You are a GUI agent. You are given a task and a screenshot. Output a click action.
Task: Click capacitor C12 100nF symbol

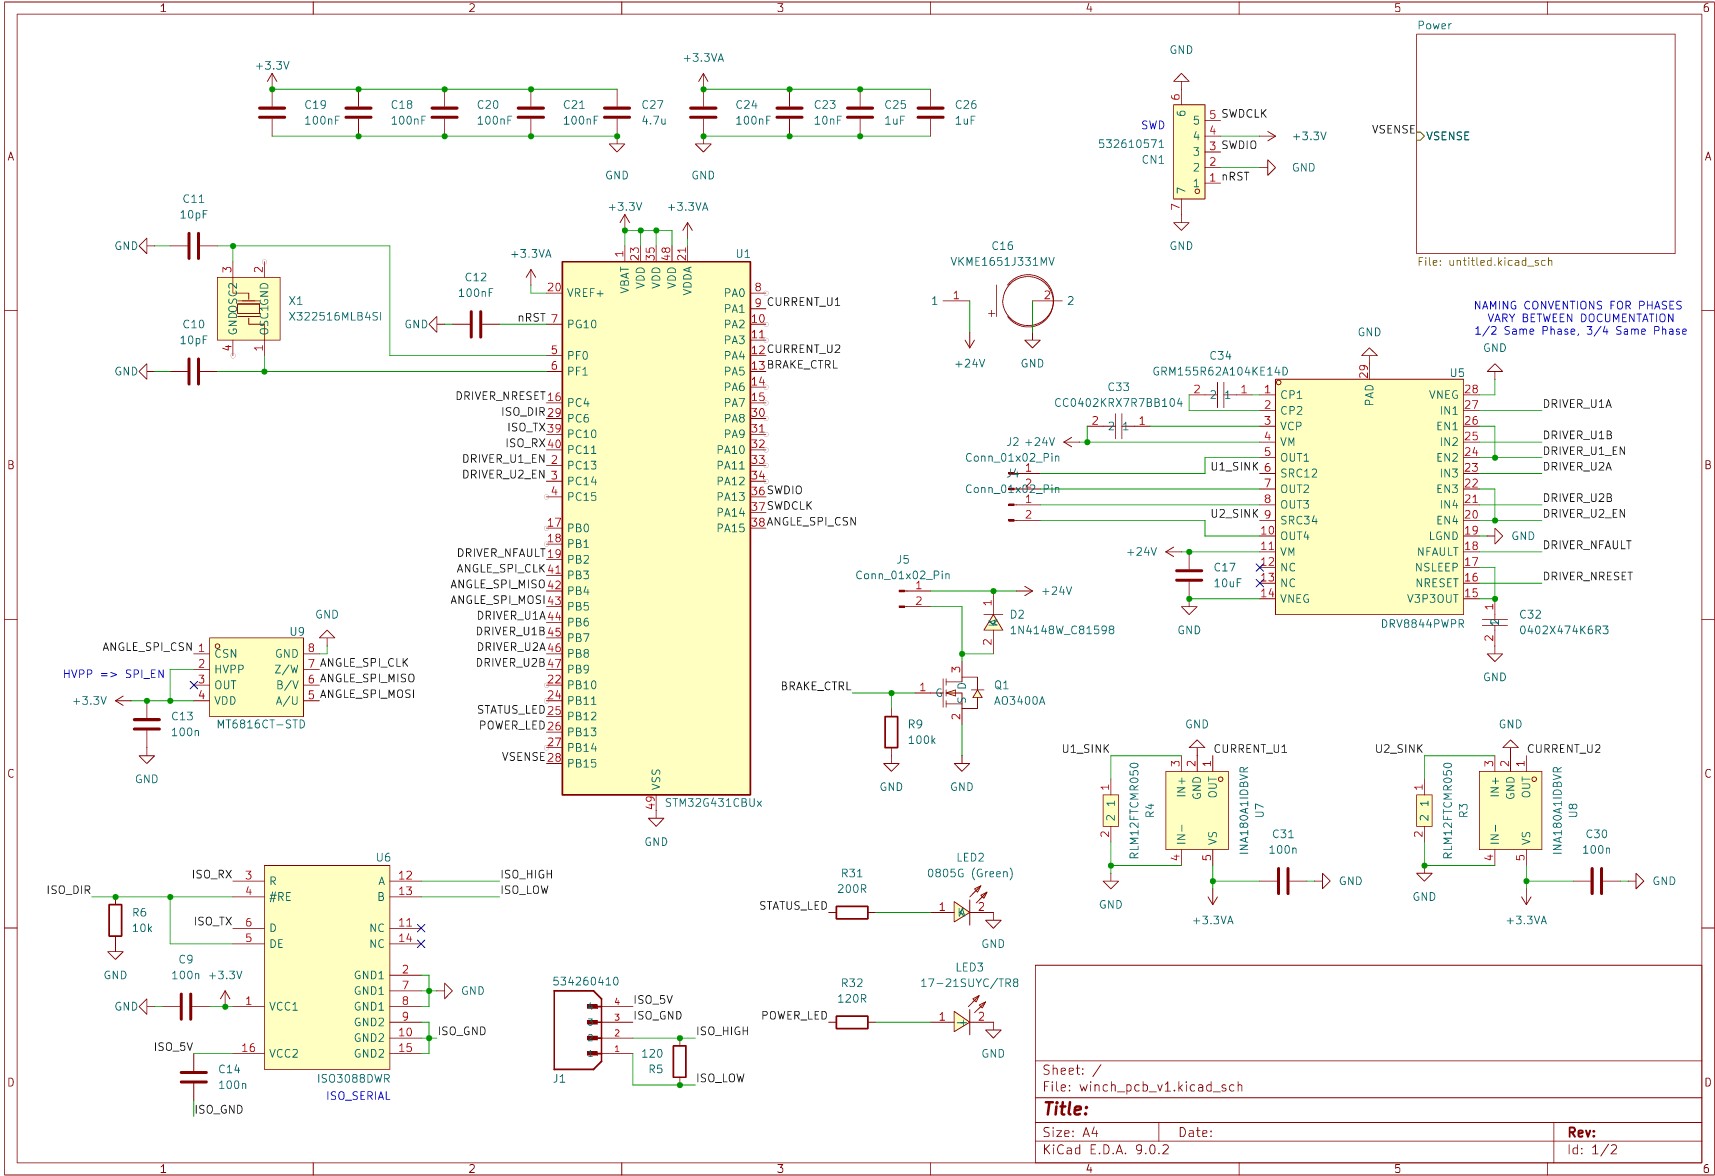tap(476, 324)
